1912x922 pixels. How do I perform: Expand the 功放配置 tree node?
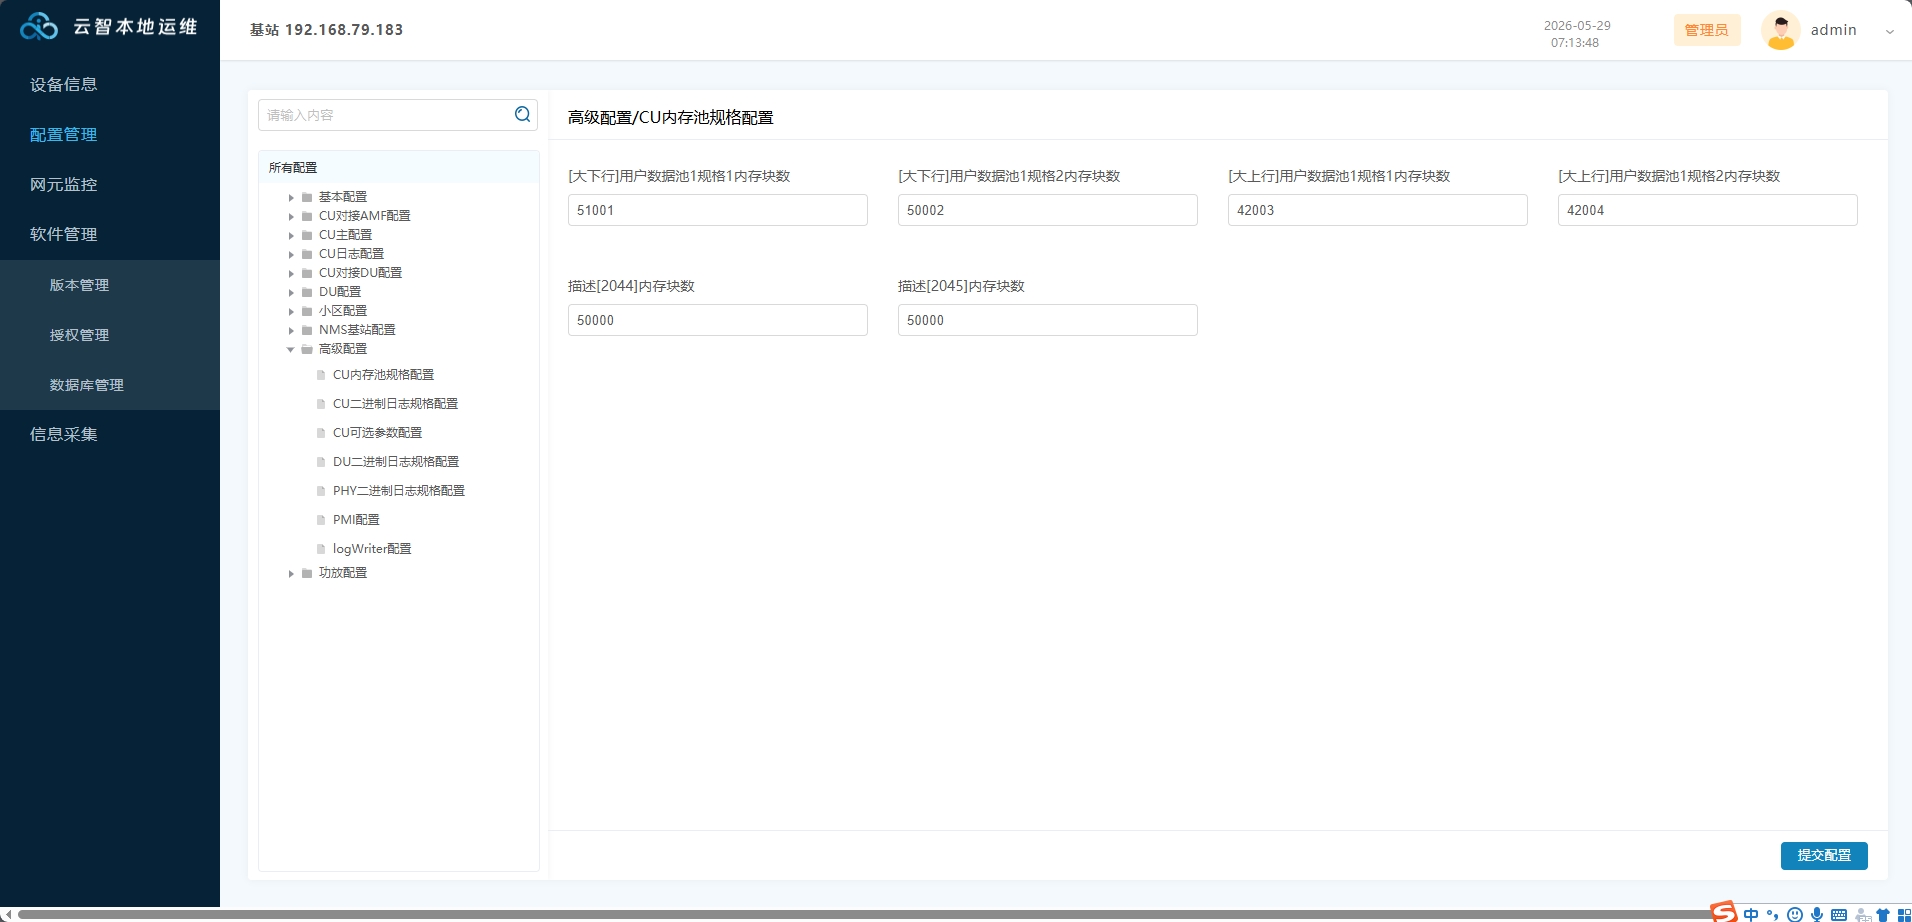point(291,573)
